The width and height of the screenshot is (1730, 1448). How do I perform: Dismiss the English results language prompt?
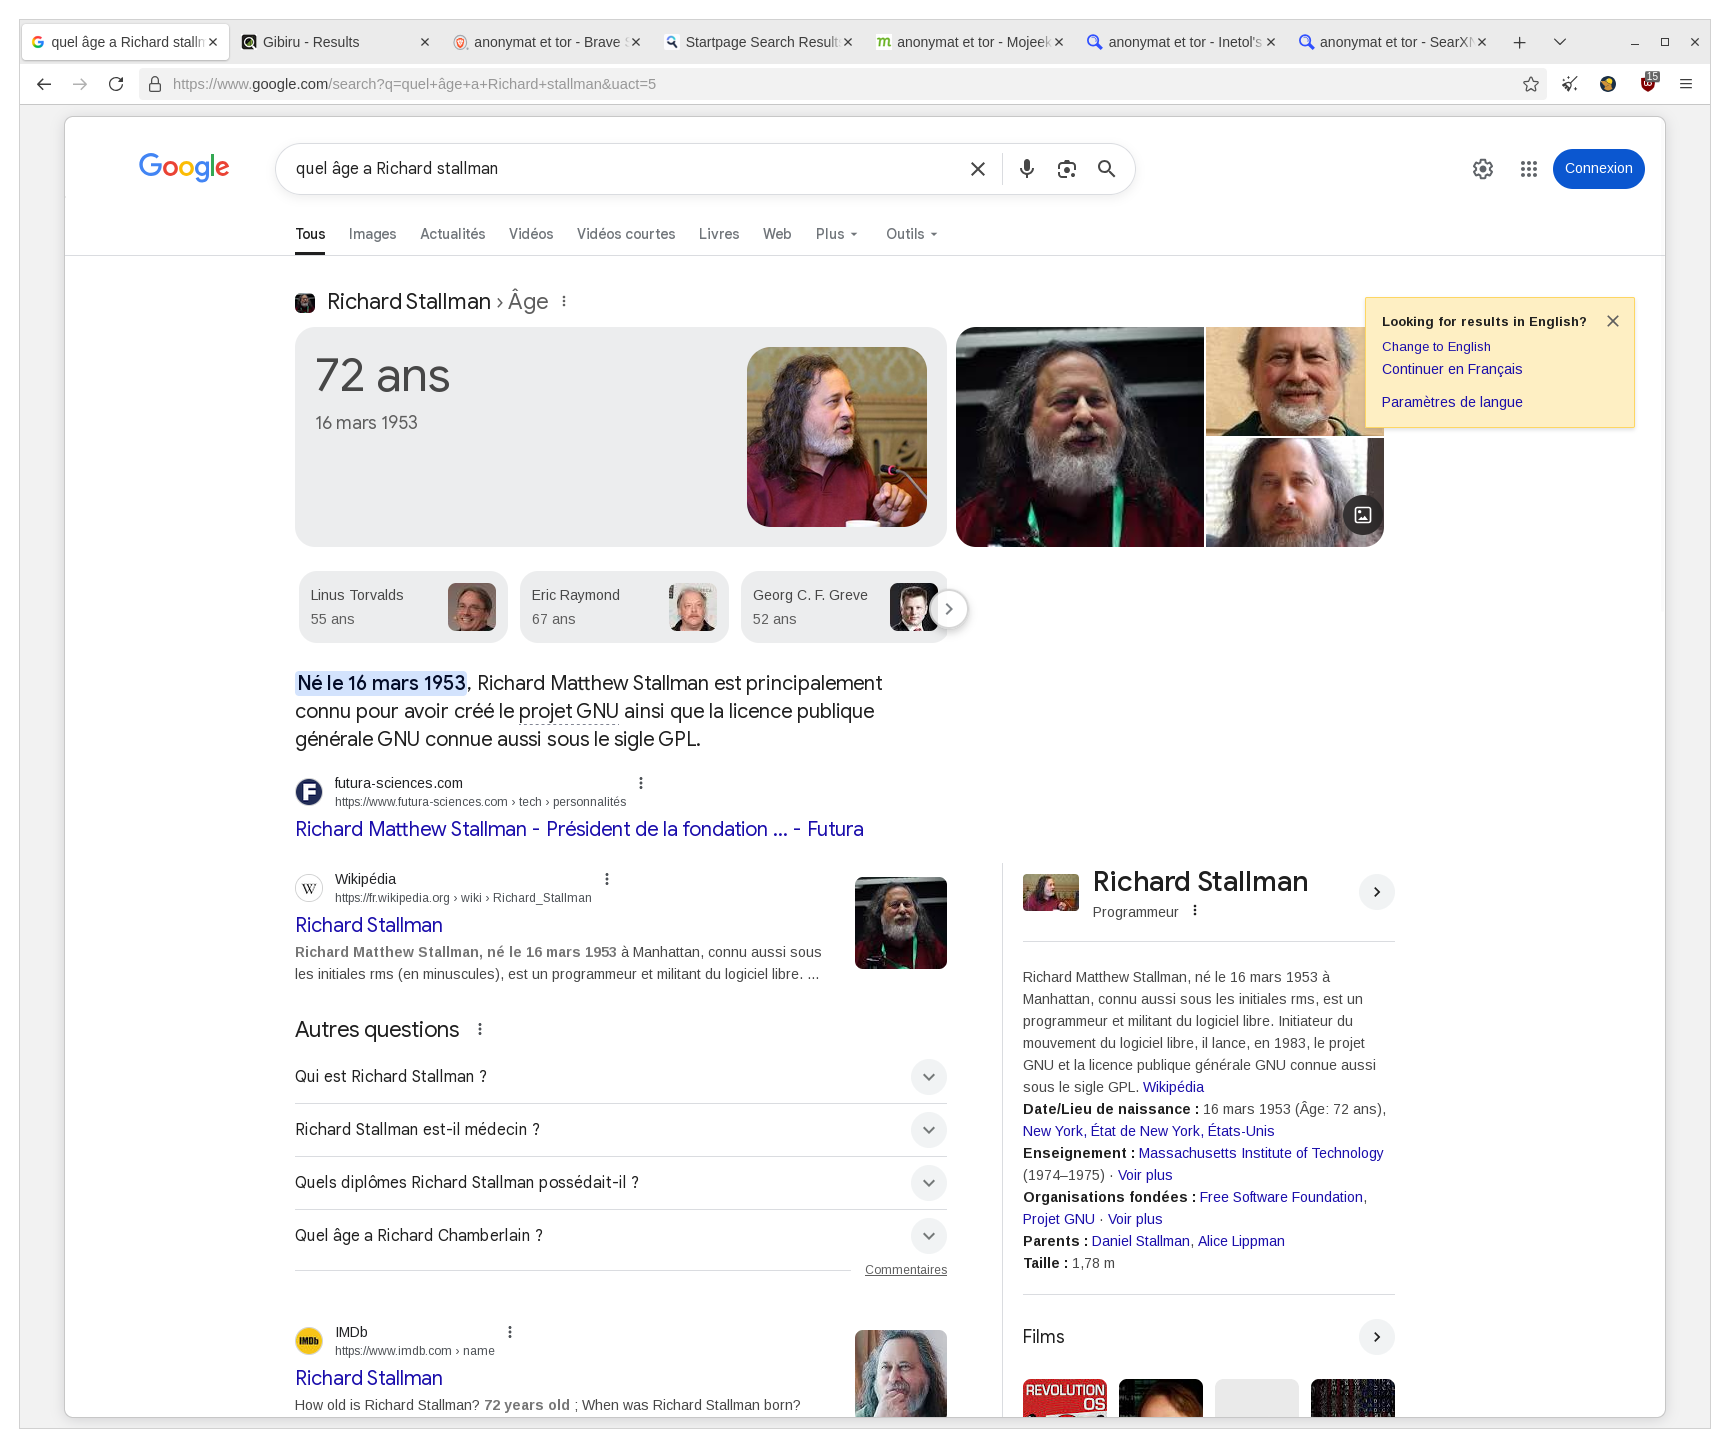coord(1612,321)
